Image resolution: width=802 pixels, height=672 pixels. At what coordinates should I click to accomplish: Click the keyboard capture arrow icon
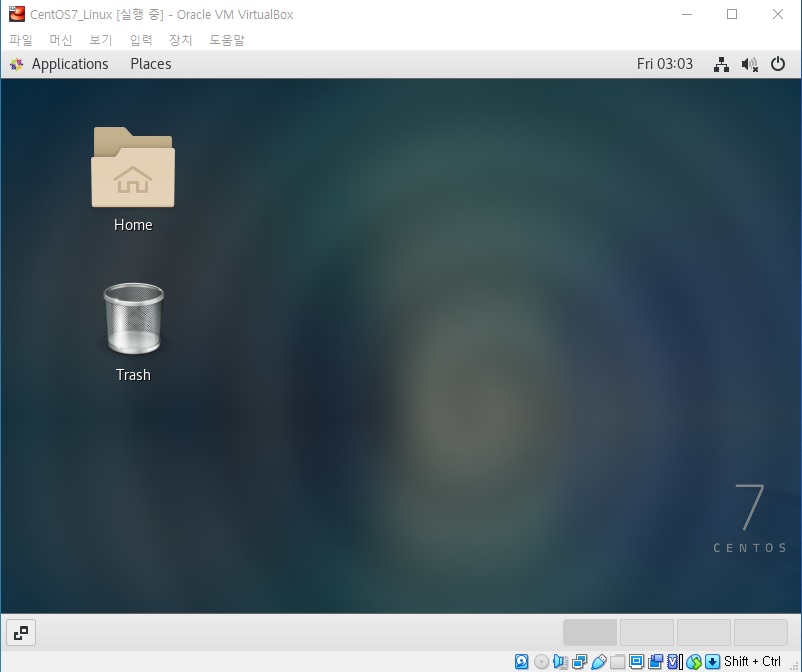pos(712,662)
